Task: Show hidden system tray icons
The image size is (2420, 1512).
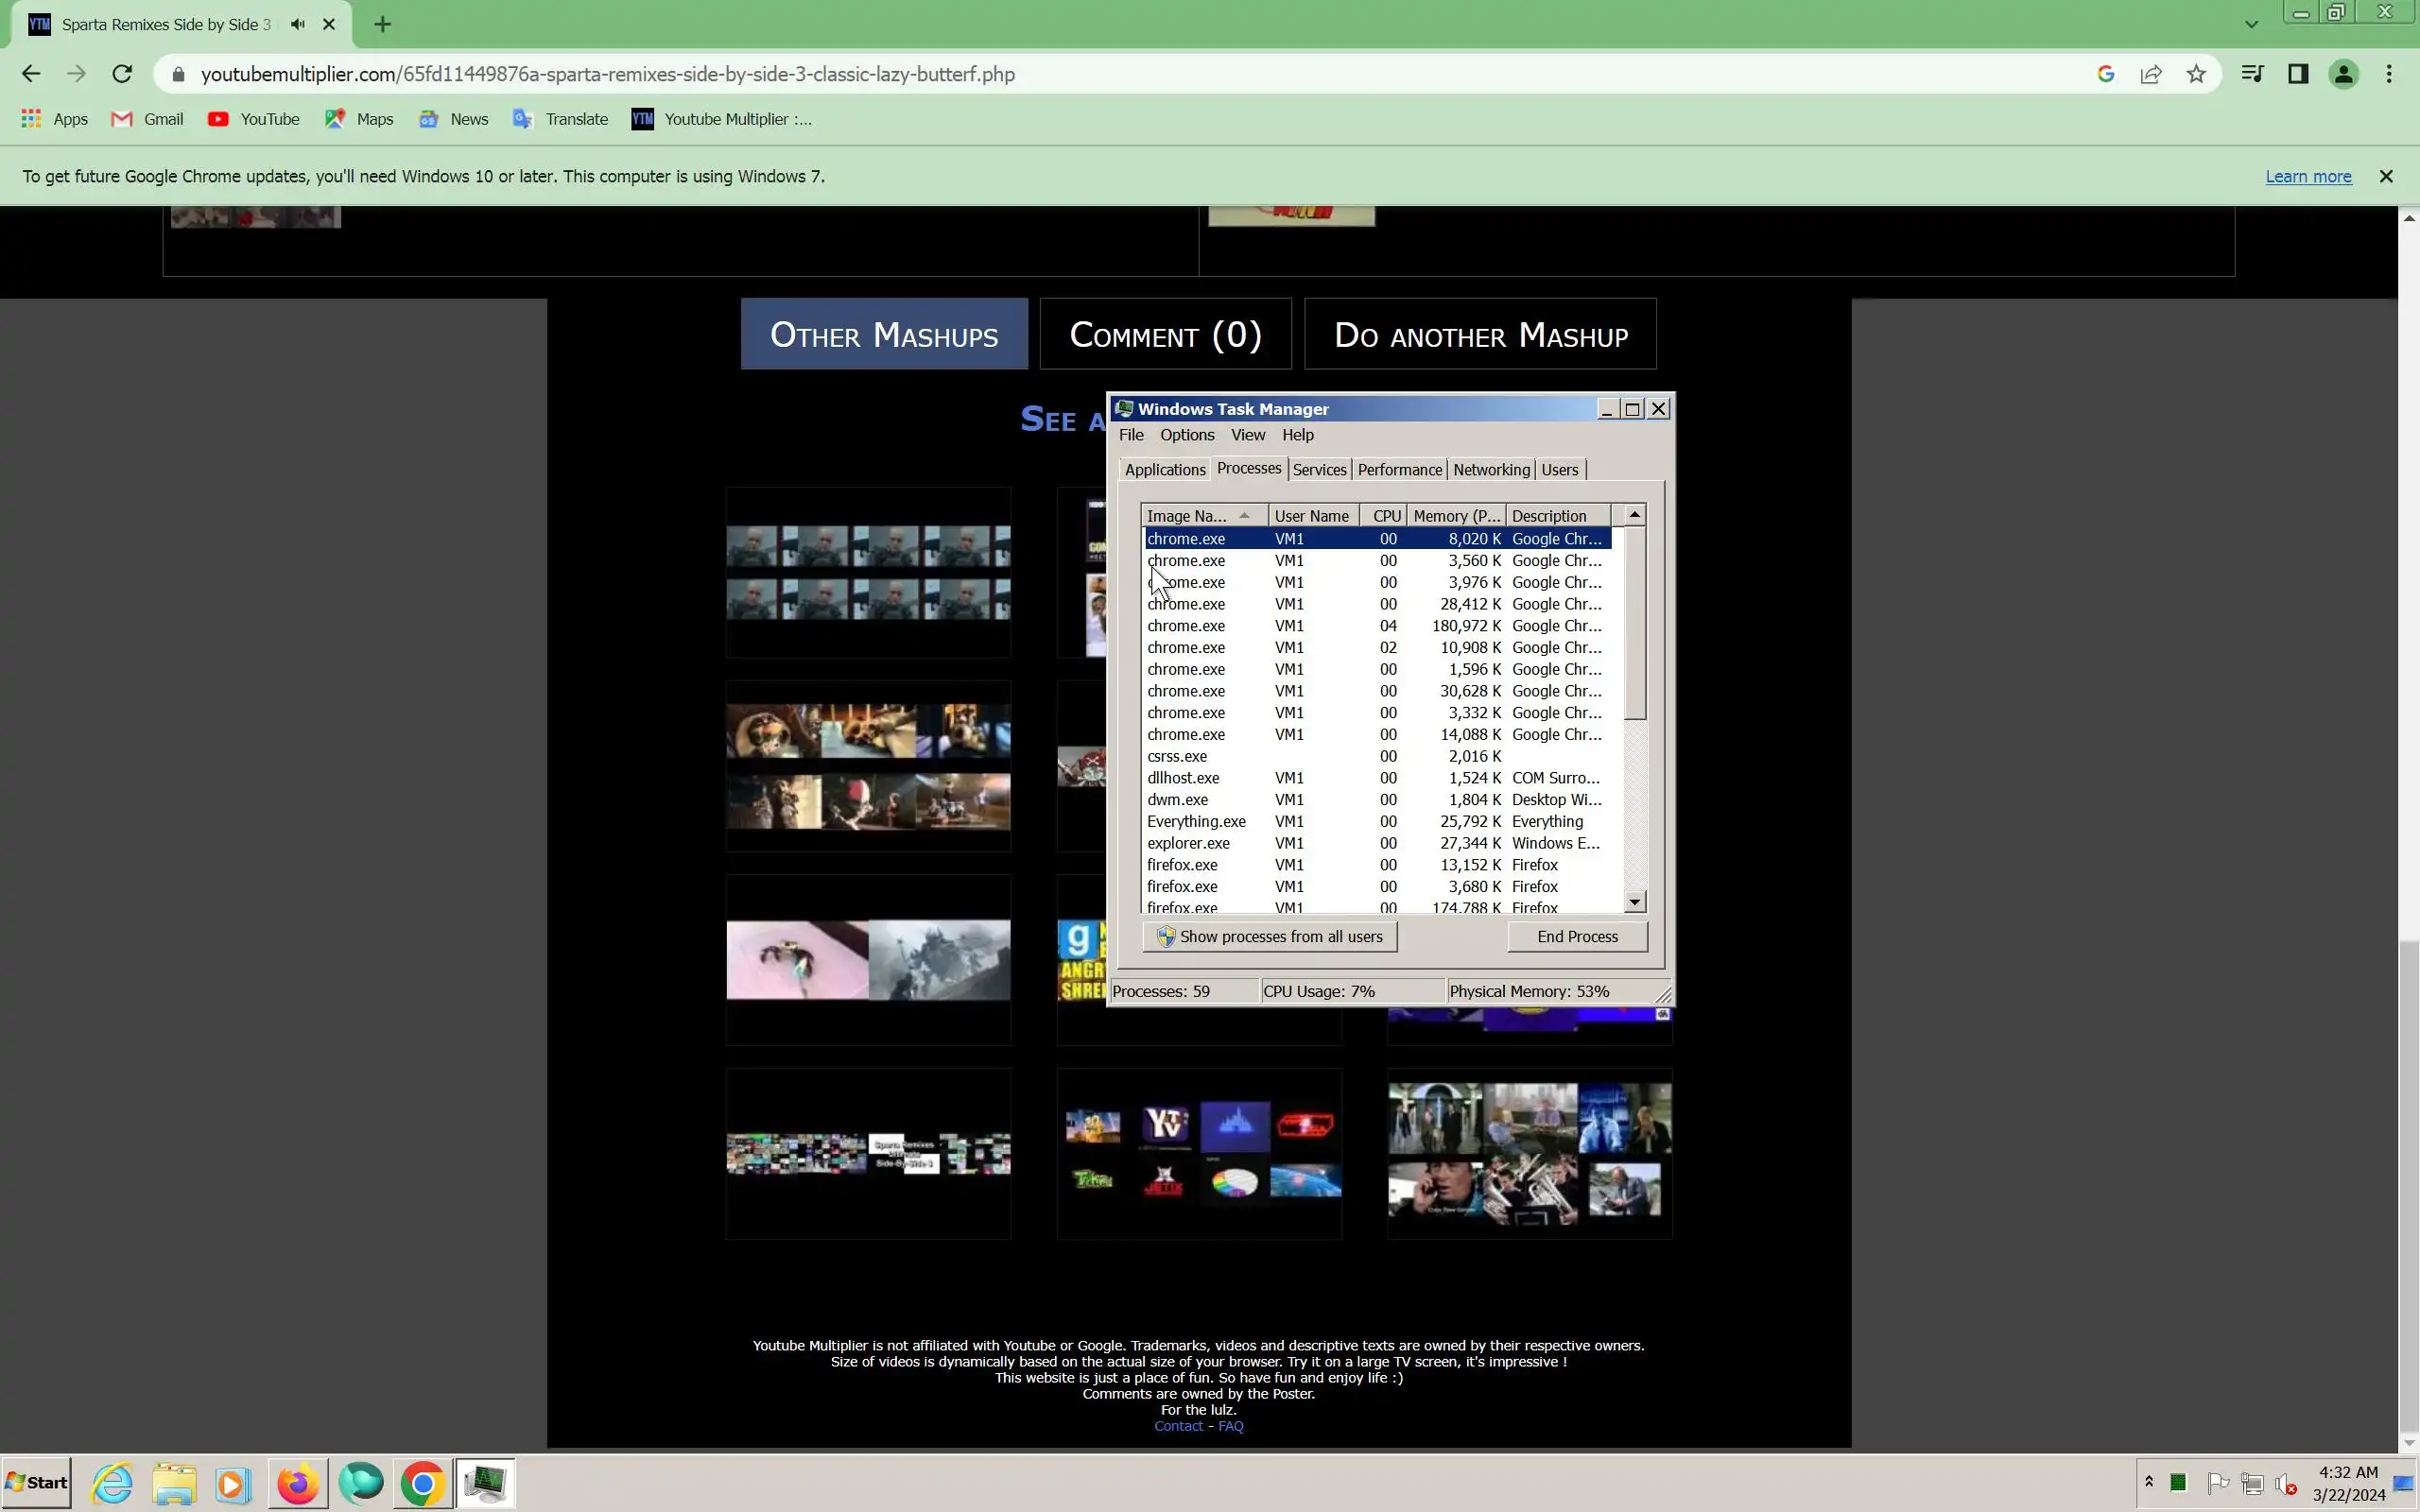Action: [x=2148, y=1482]
